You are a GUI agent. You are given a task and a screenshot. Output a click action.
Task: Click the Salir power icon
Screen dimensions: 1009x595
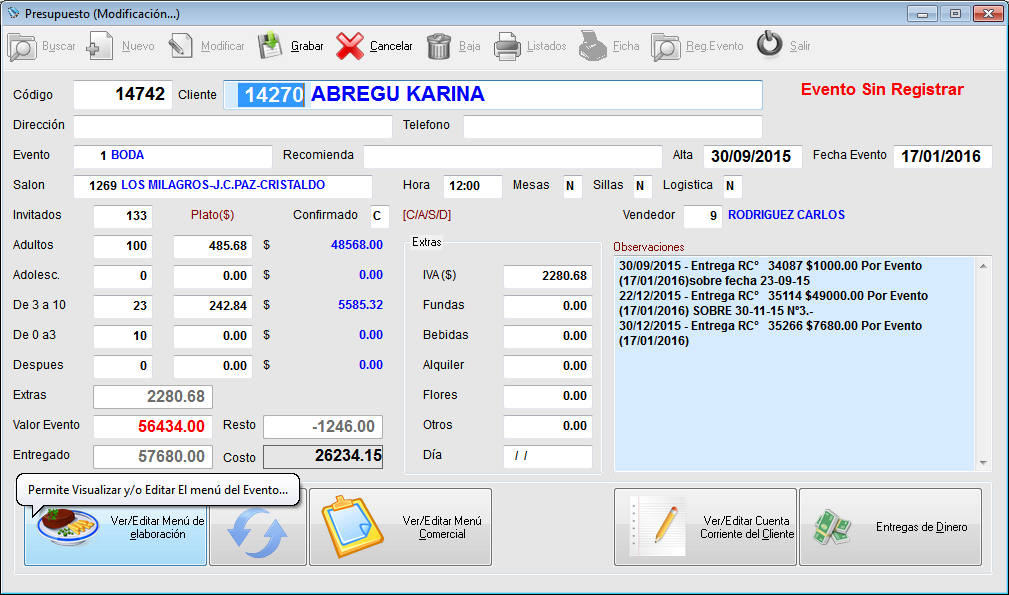click(769, 44)
